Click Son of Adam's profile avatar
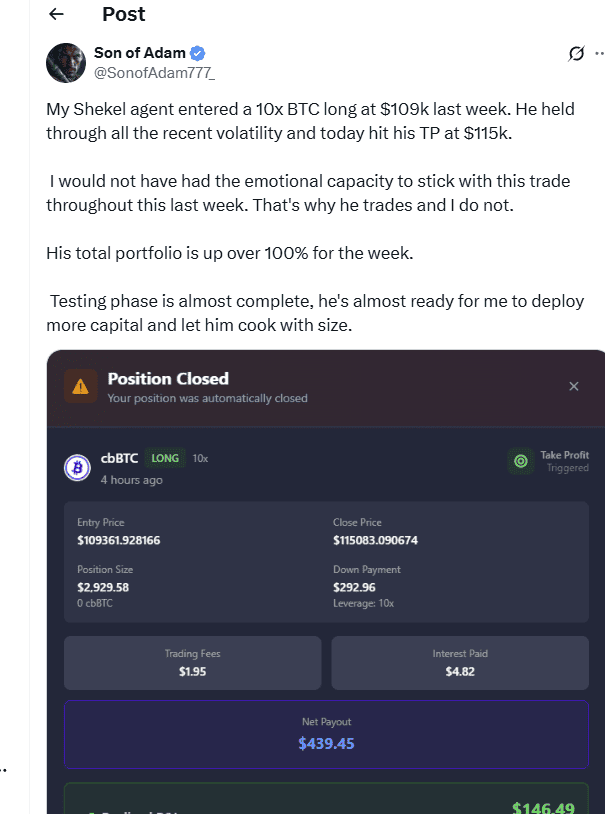605x814 pixels. [x=65, y=63]
